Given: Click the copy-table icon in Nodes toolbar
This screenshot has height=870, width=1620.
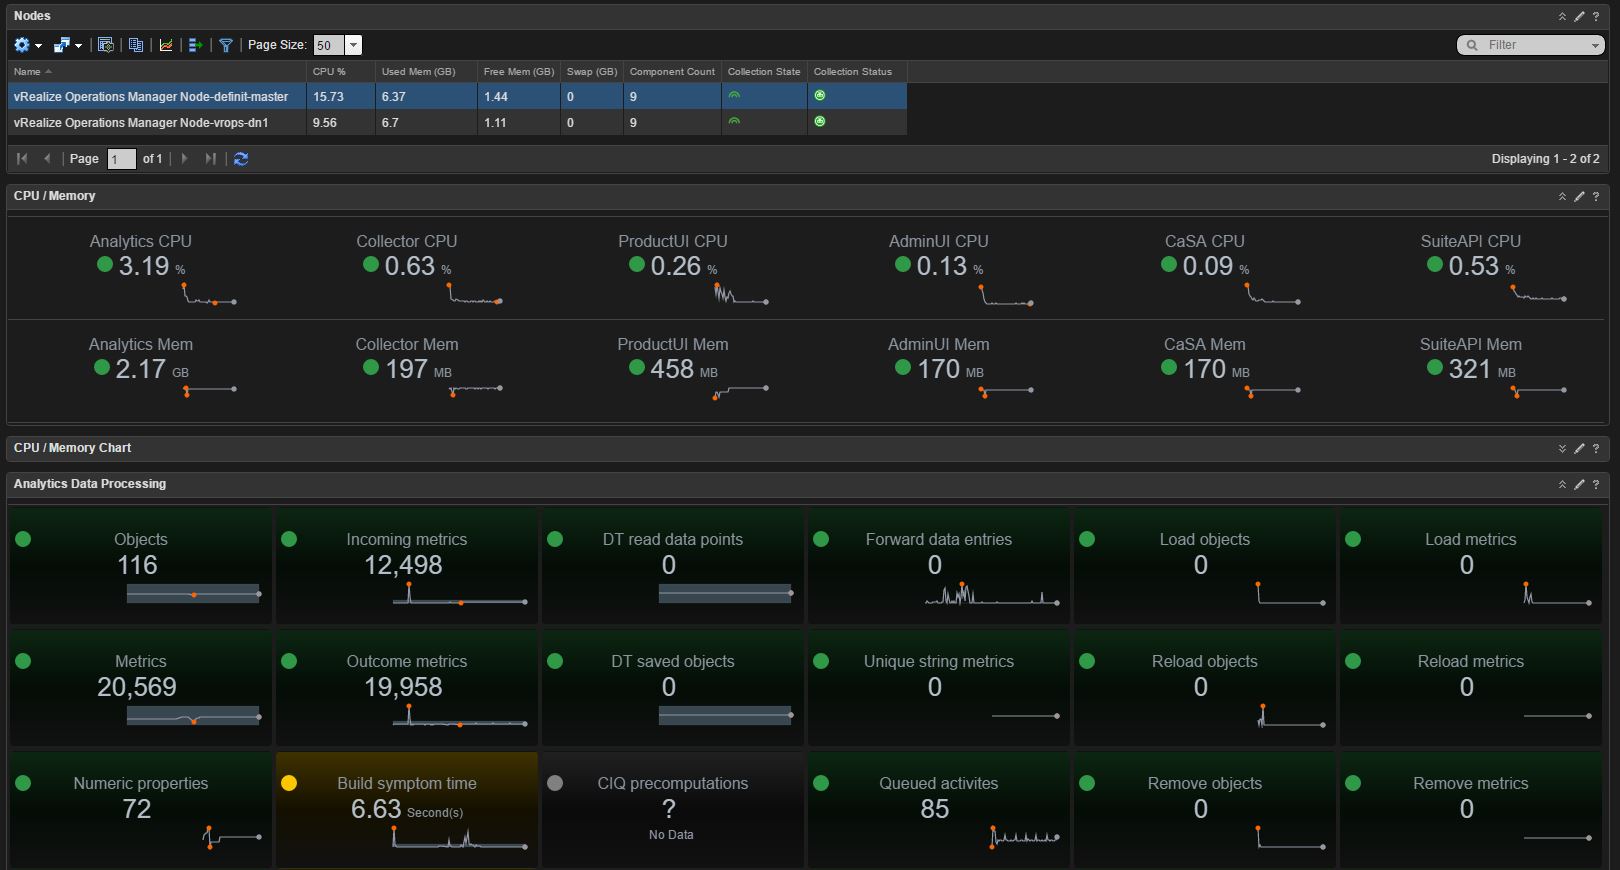Looking at the screenshot, I should [x=136, y=45].
